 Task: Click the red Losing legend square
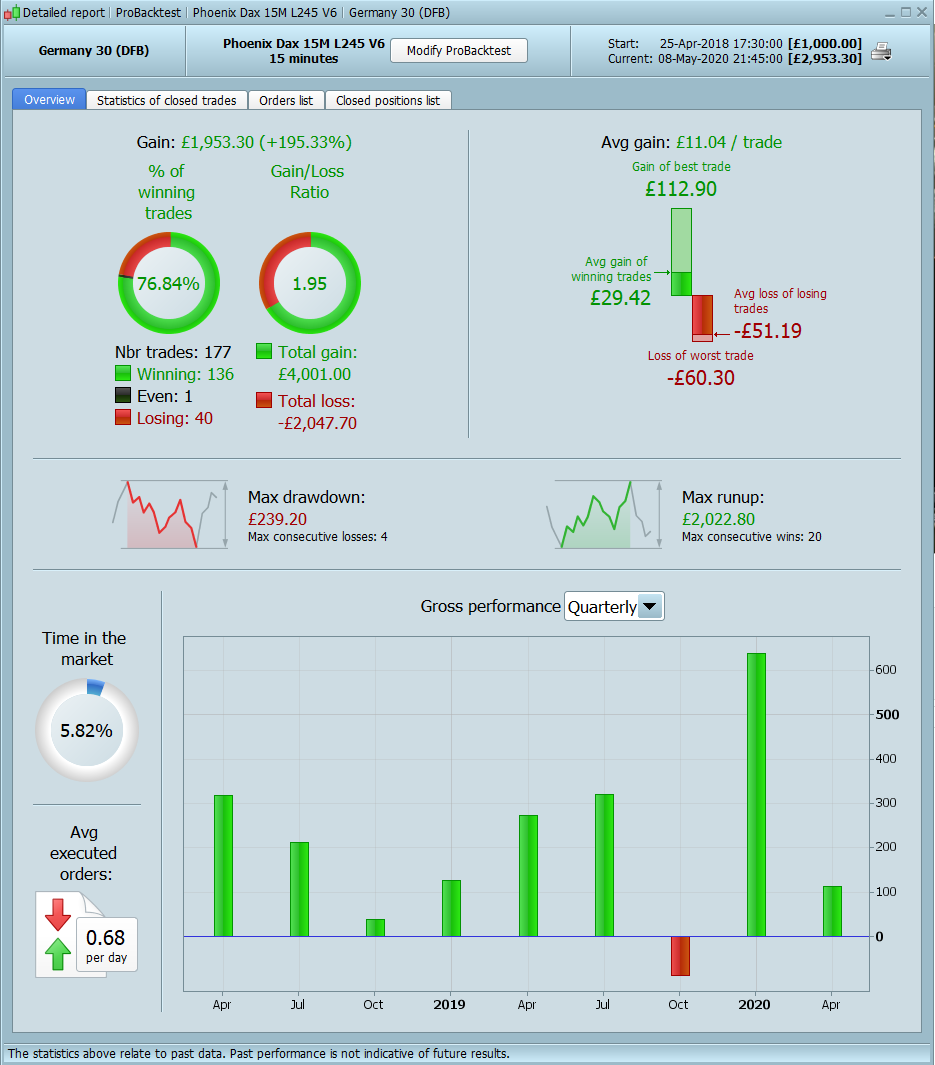(x=123, y=417)
